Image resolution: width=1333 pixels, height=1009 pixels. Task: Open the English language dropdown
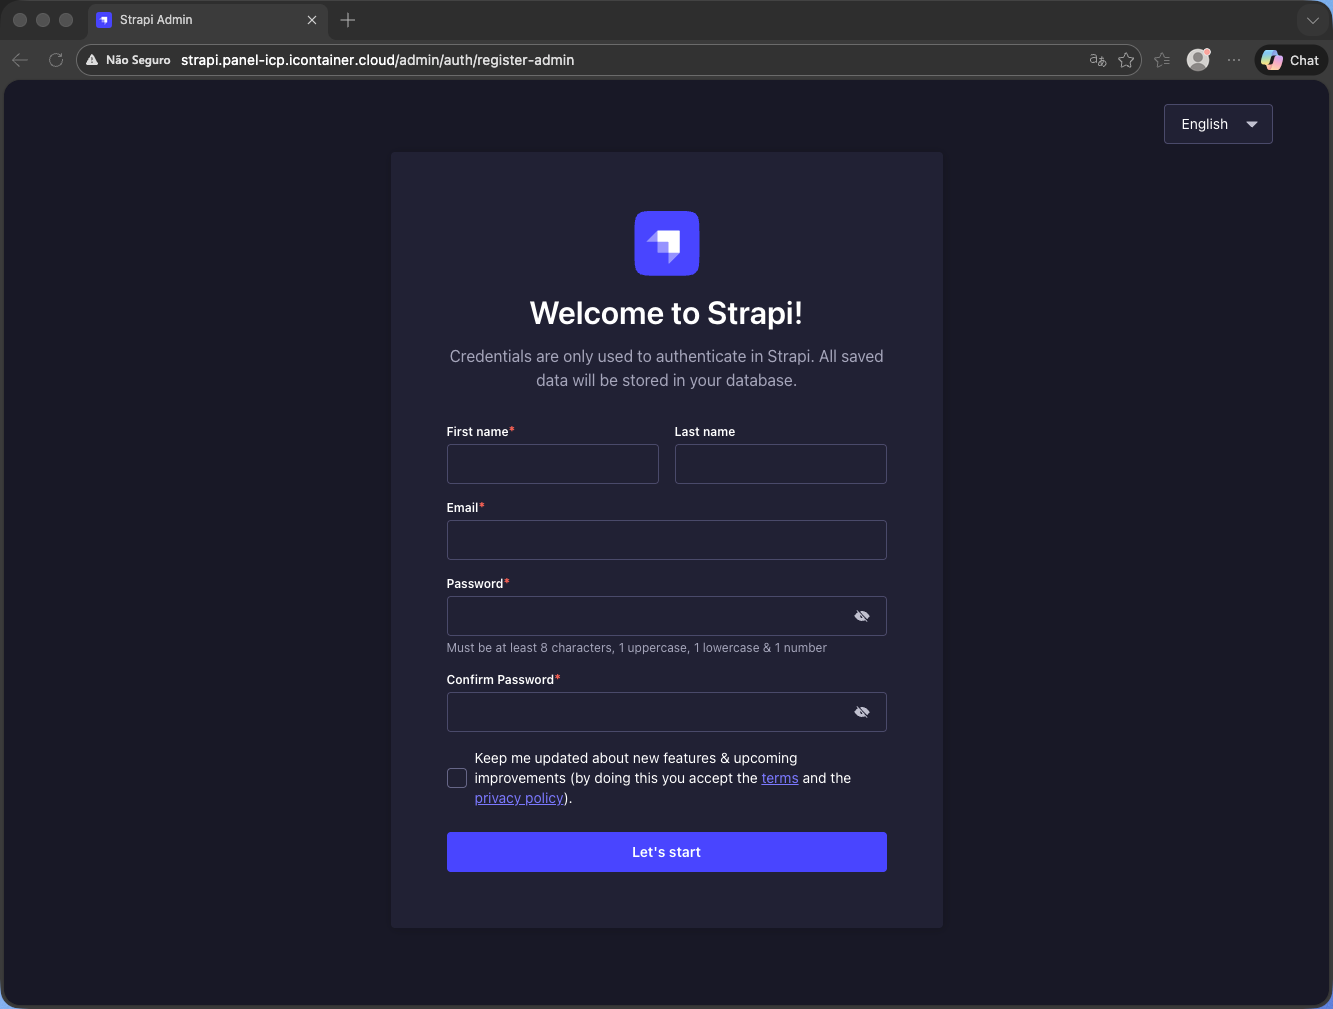(1217, 124)
